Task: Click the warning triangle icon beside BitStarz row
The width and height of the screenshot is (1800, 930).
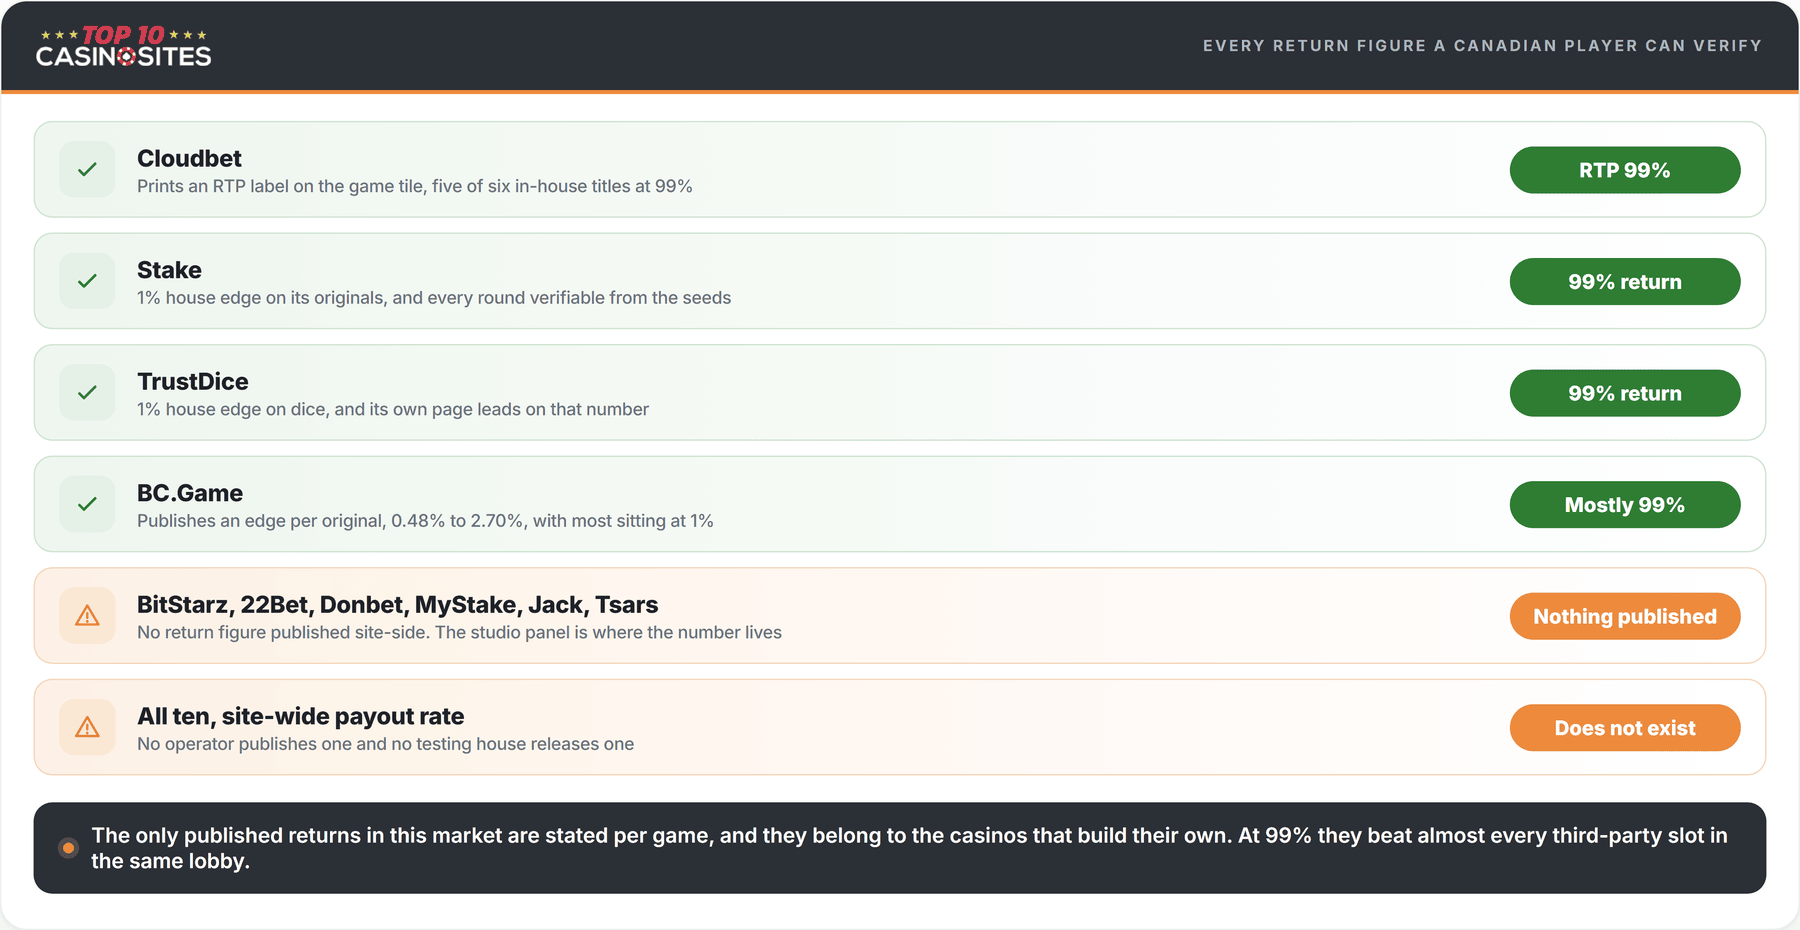Action: tap(87, 616)
